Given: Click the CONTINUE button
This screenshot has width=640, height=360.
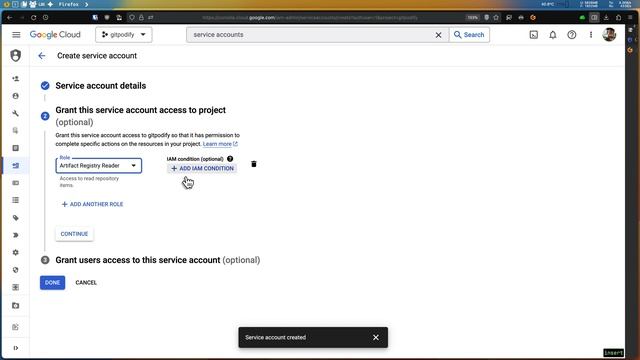Looking at the screenshot, I should (74, 234).
